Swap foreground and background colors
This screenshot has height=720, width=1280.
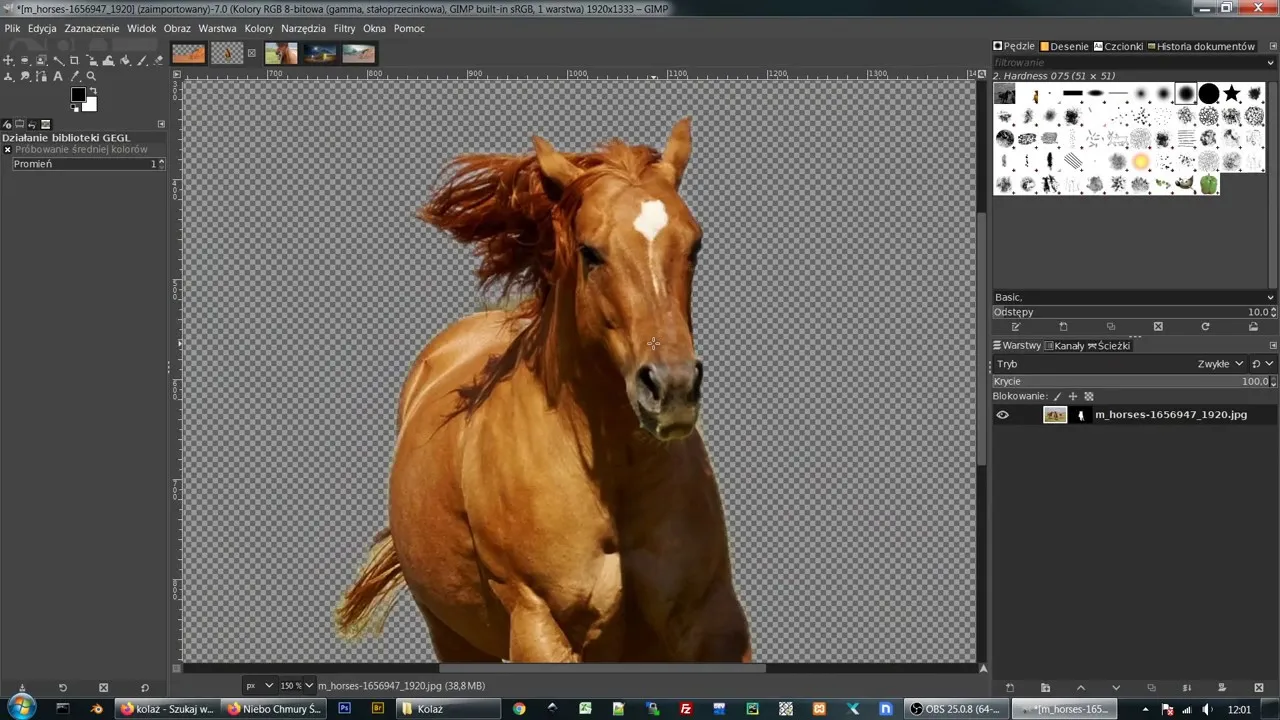click(93, 90)
